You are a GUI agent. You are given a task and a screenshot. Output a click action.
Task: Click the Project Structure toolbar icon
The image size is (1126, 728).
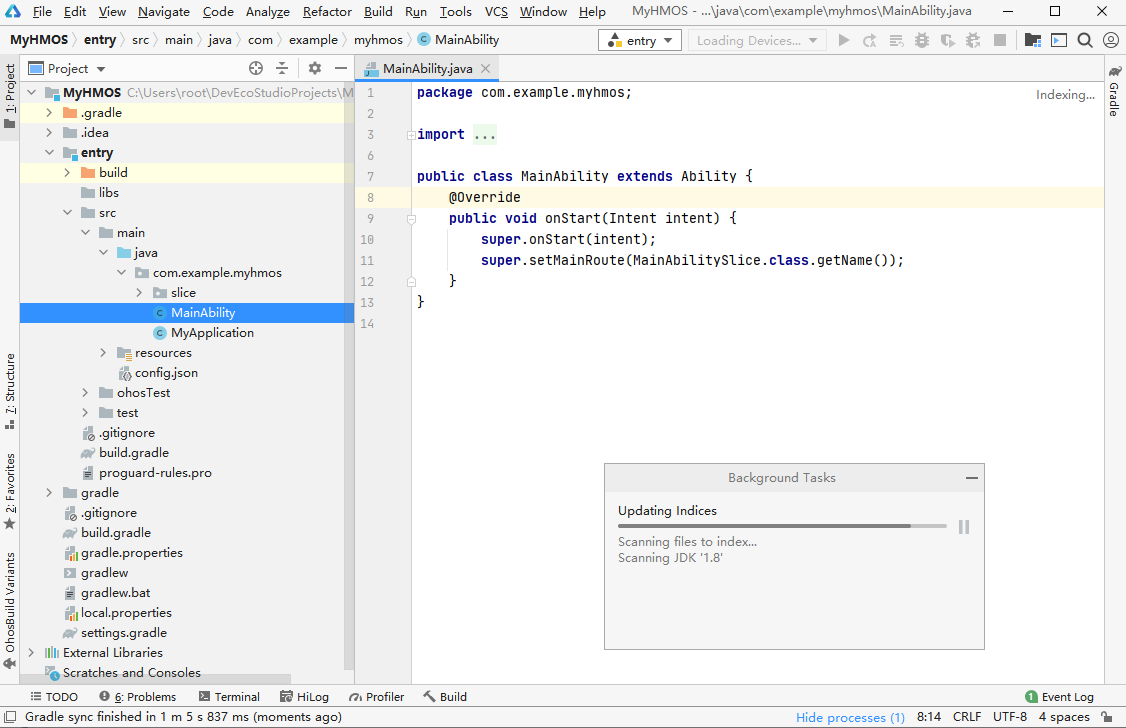[x=1033, y=41]
